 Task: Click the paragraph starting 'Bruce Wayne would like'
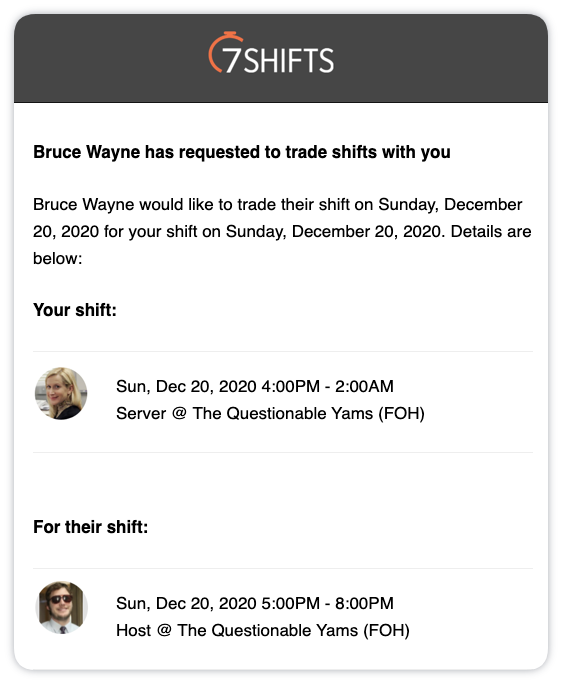point(282,232)
